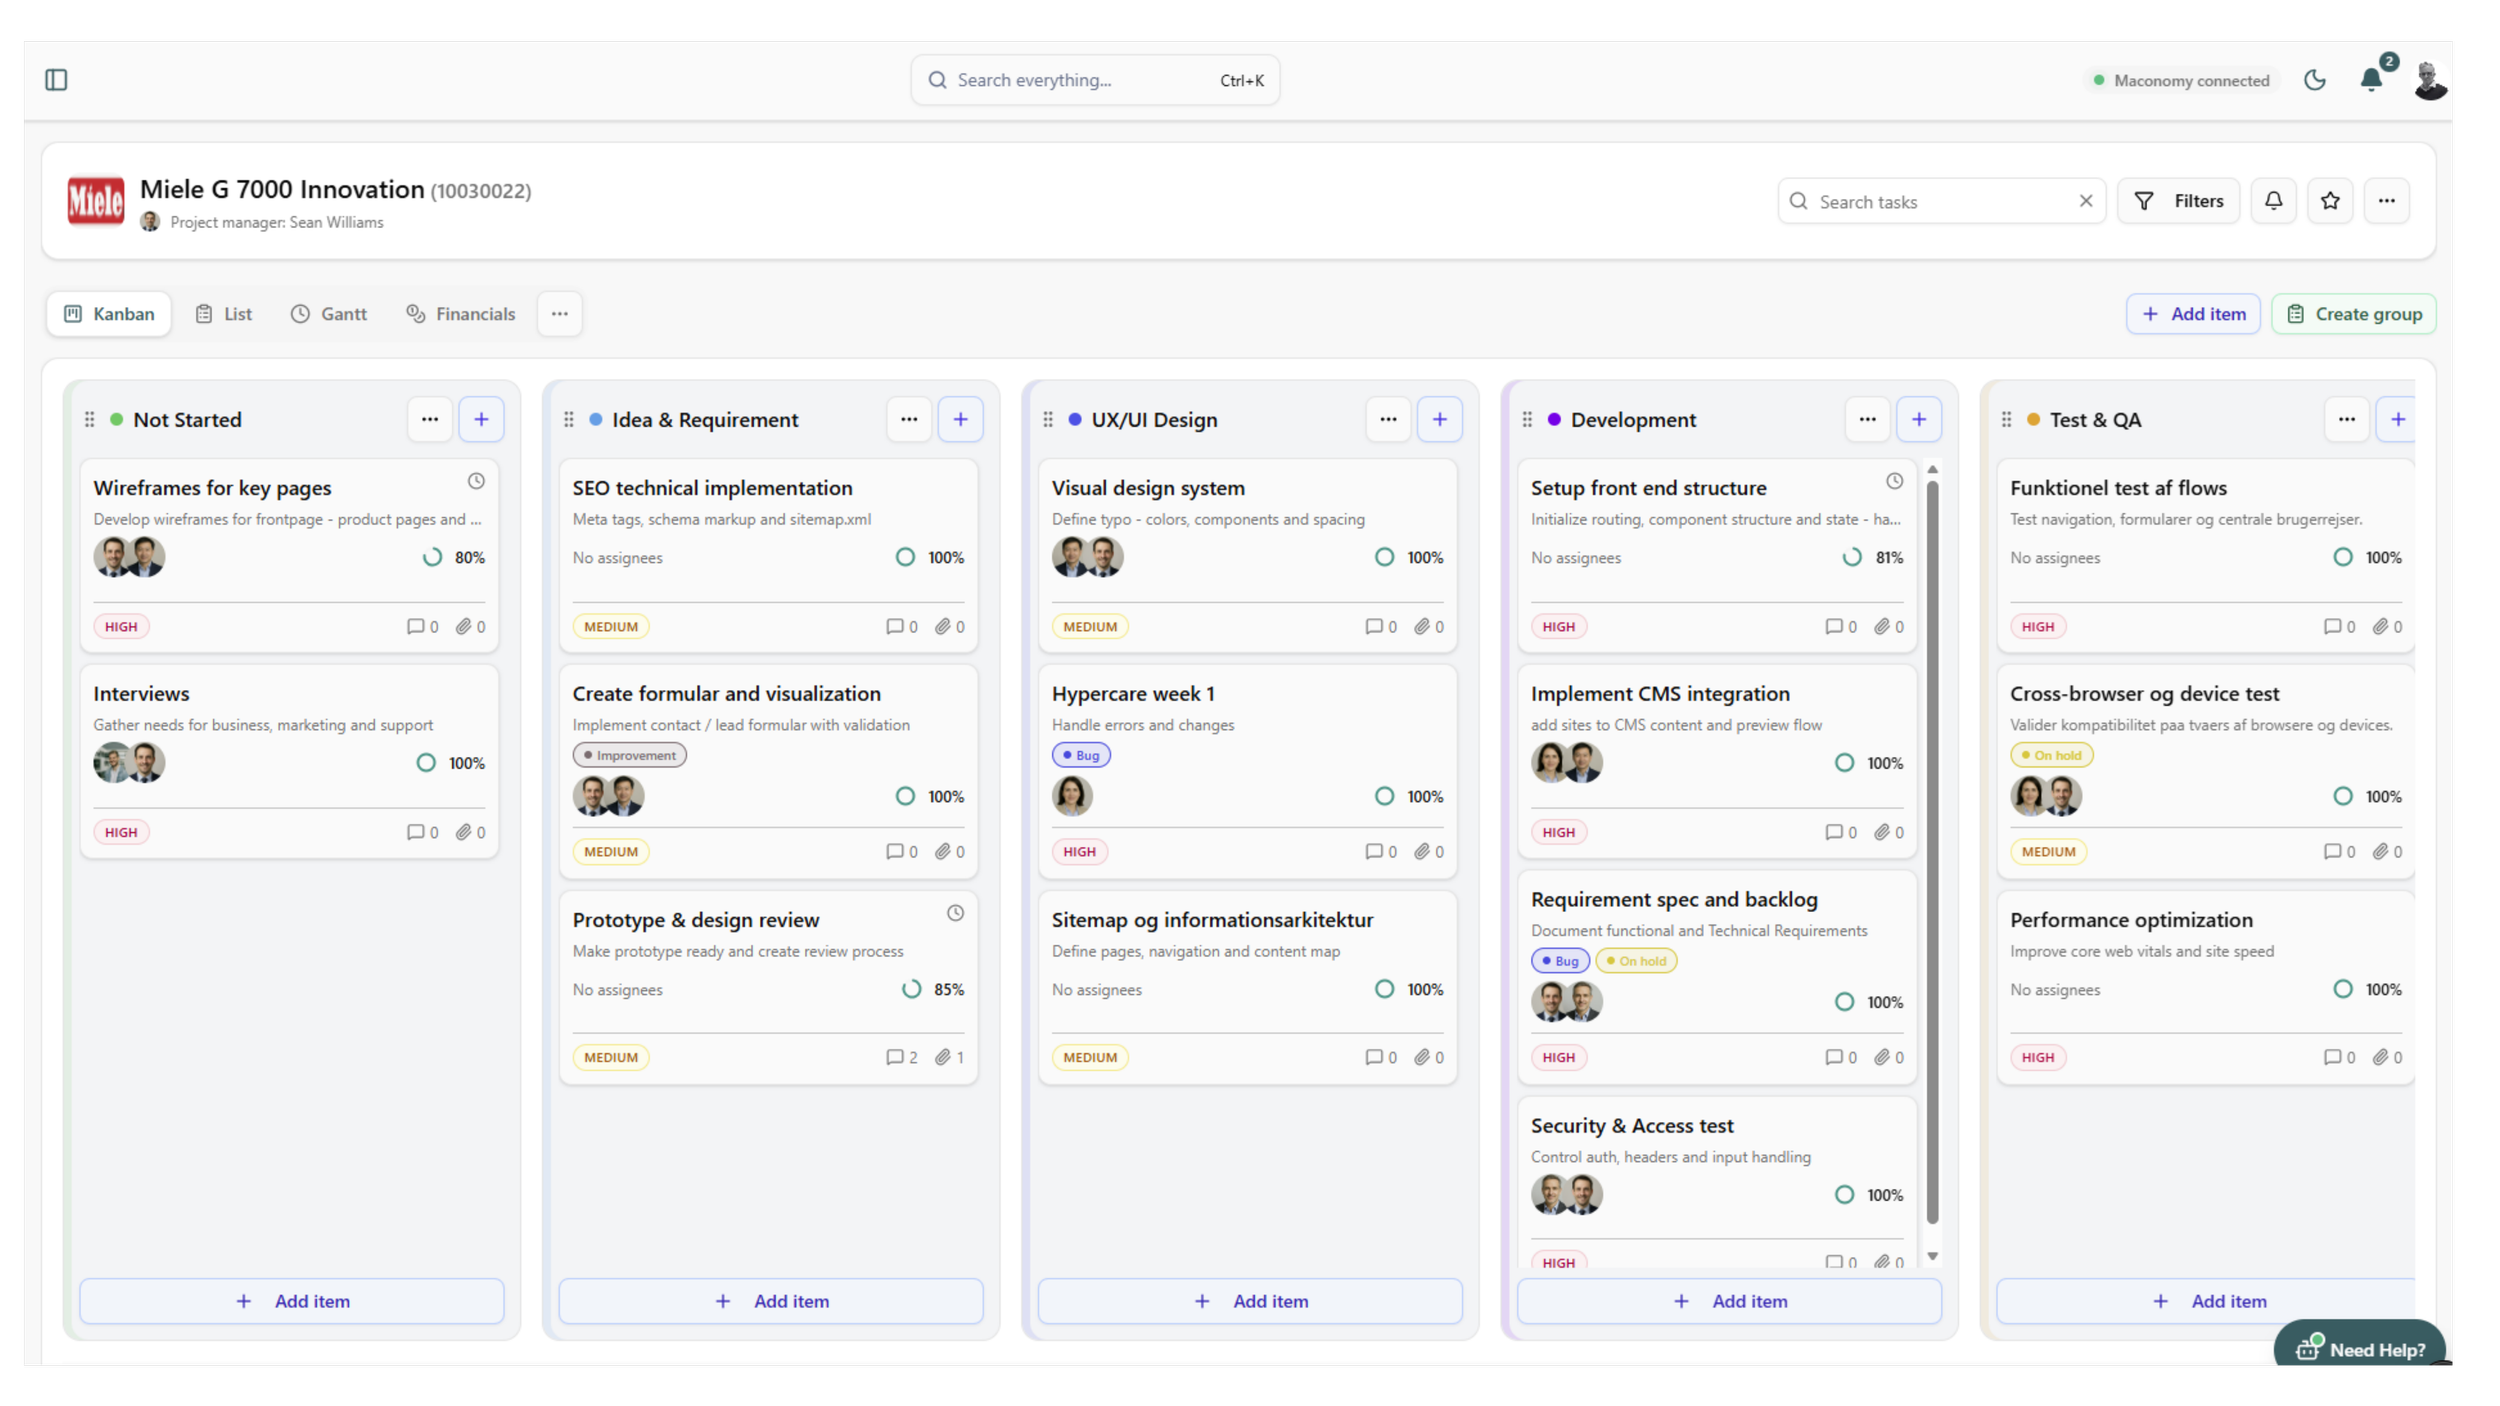Open the Financials tab
The width and height of the screenshot is (2500, 1406).
[461, 314]
